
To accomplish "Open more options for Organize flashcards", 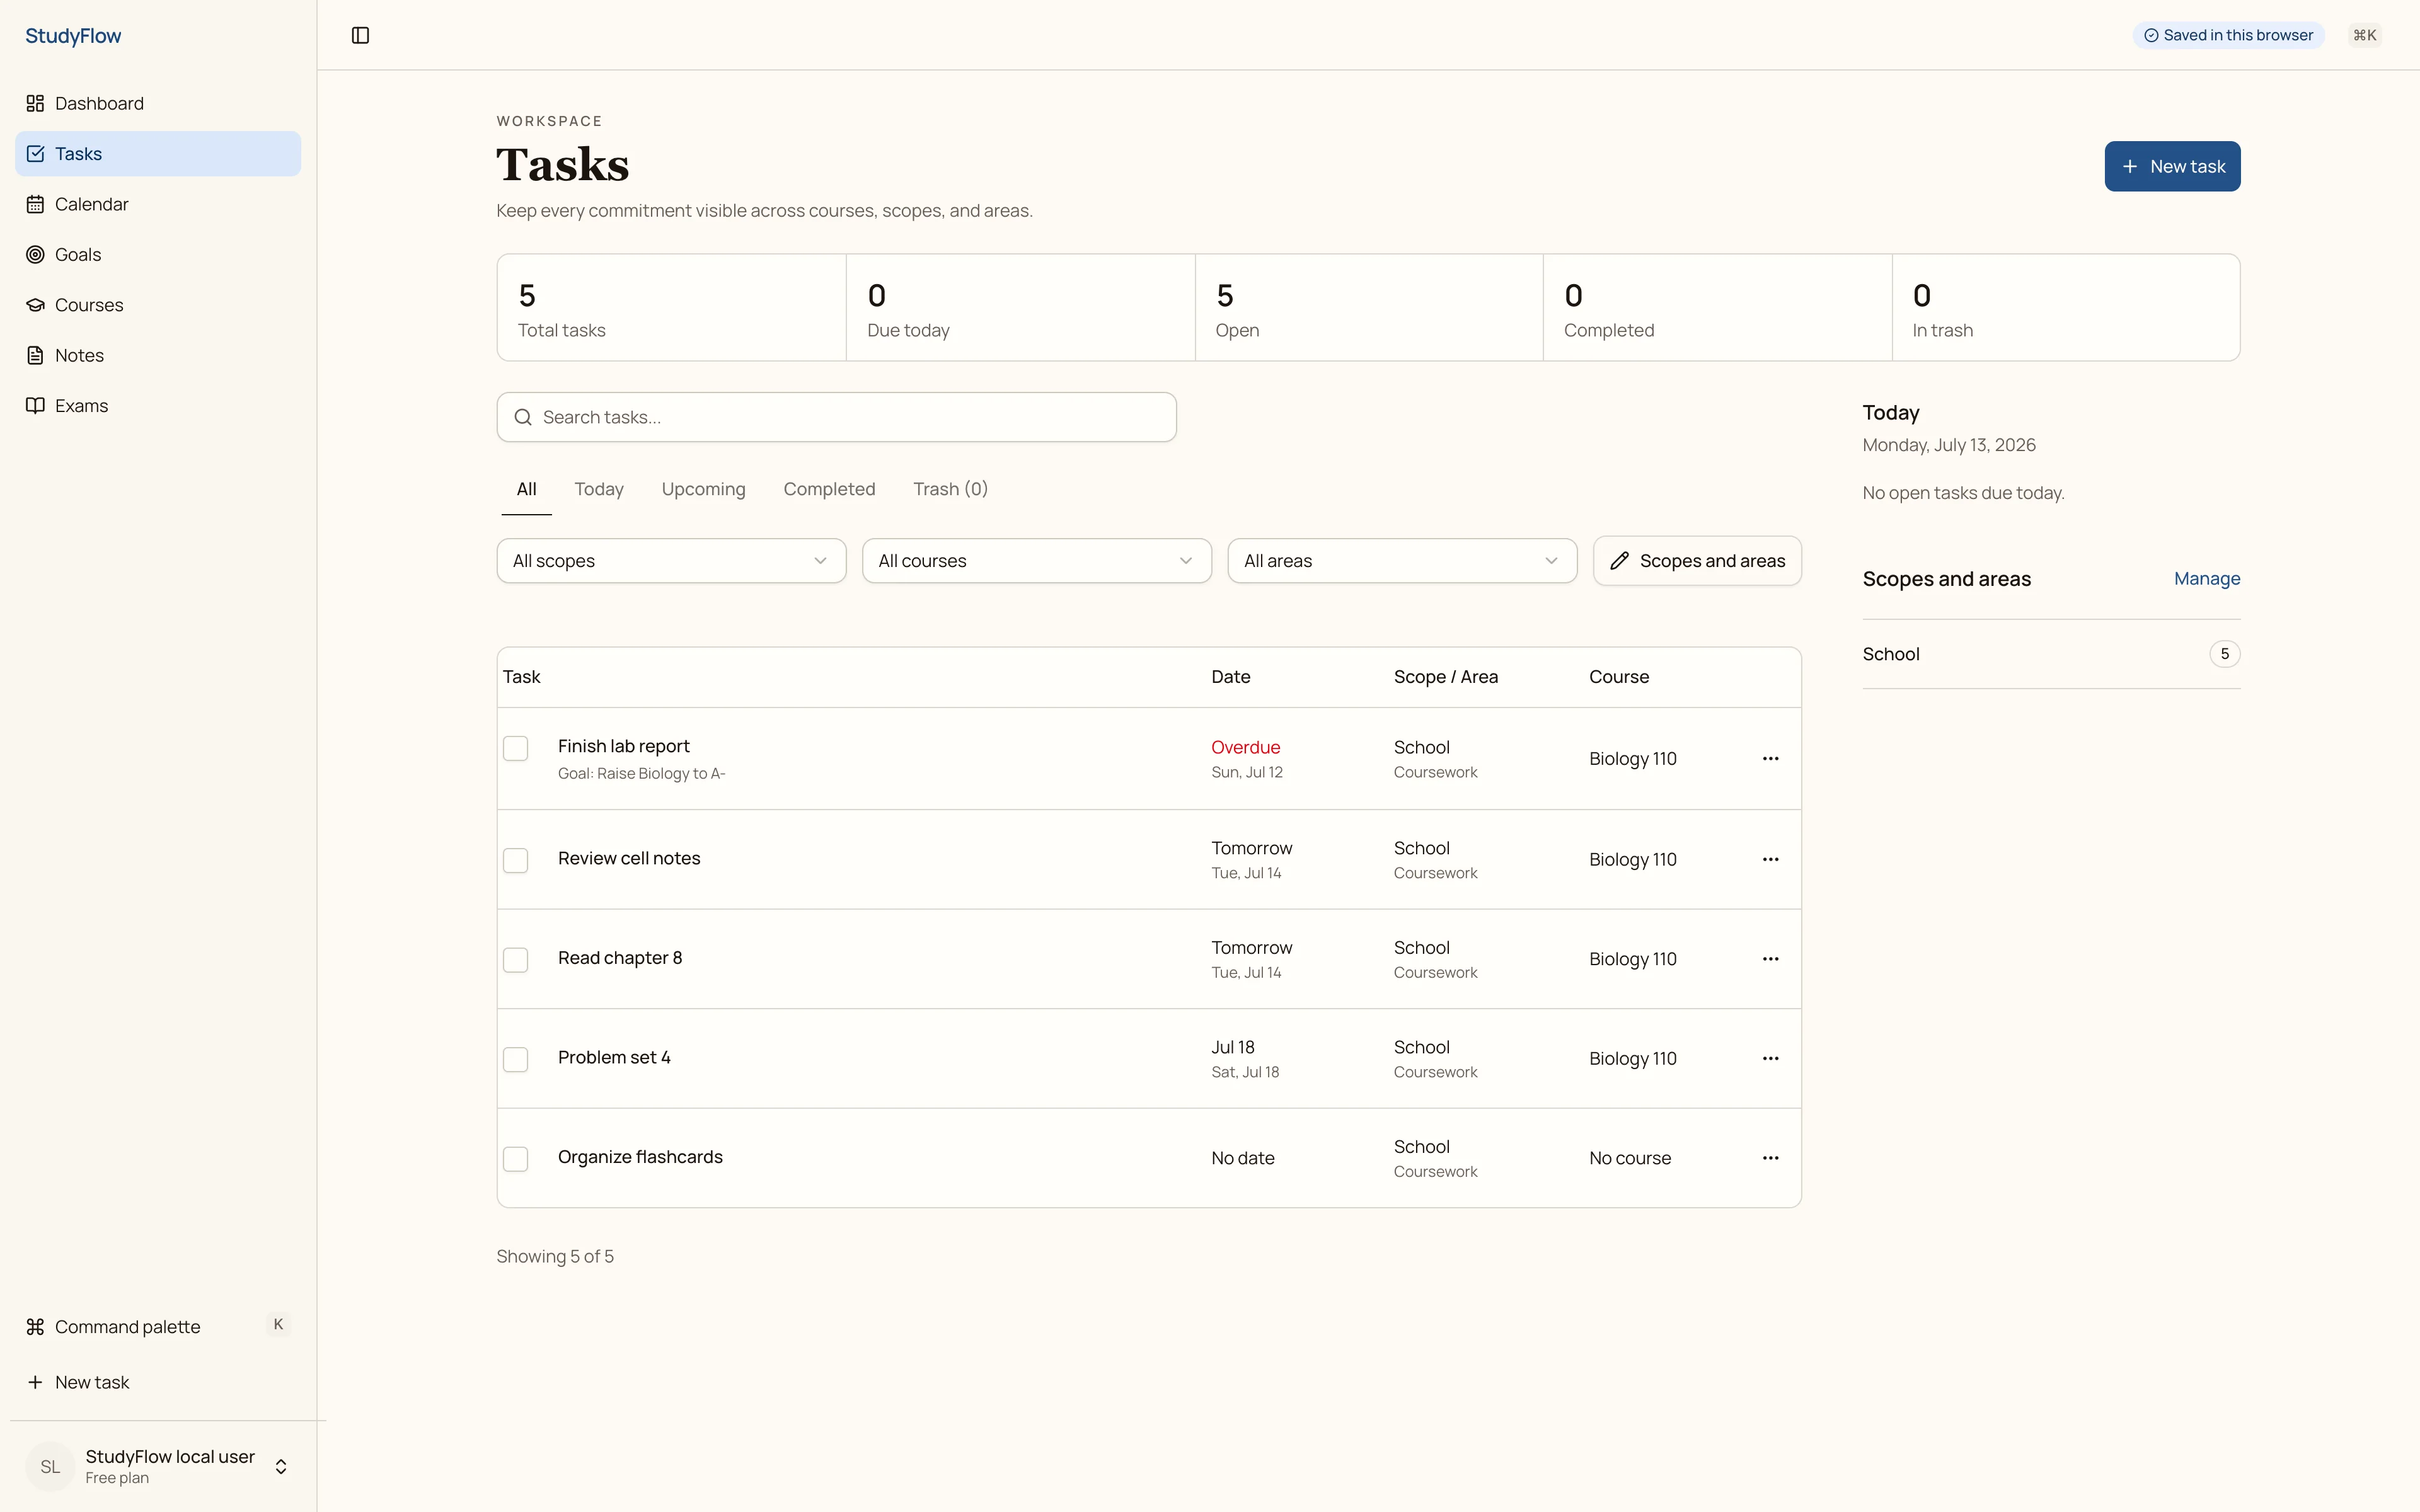I will 1770,1158.
